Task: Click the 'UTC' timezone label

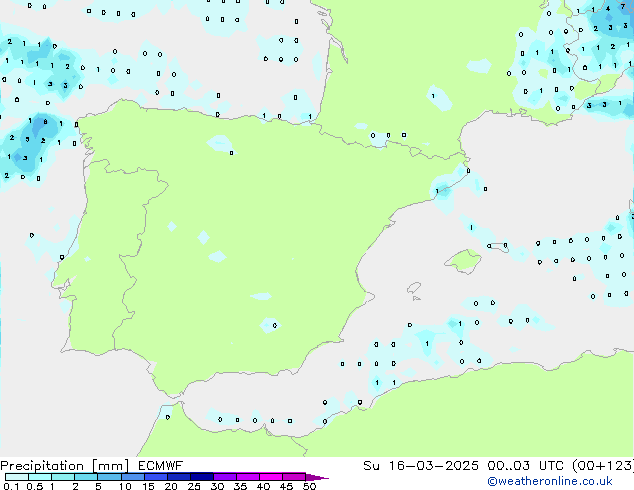Action: point(551,466)
